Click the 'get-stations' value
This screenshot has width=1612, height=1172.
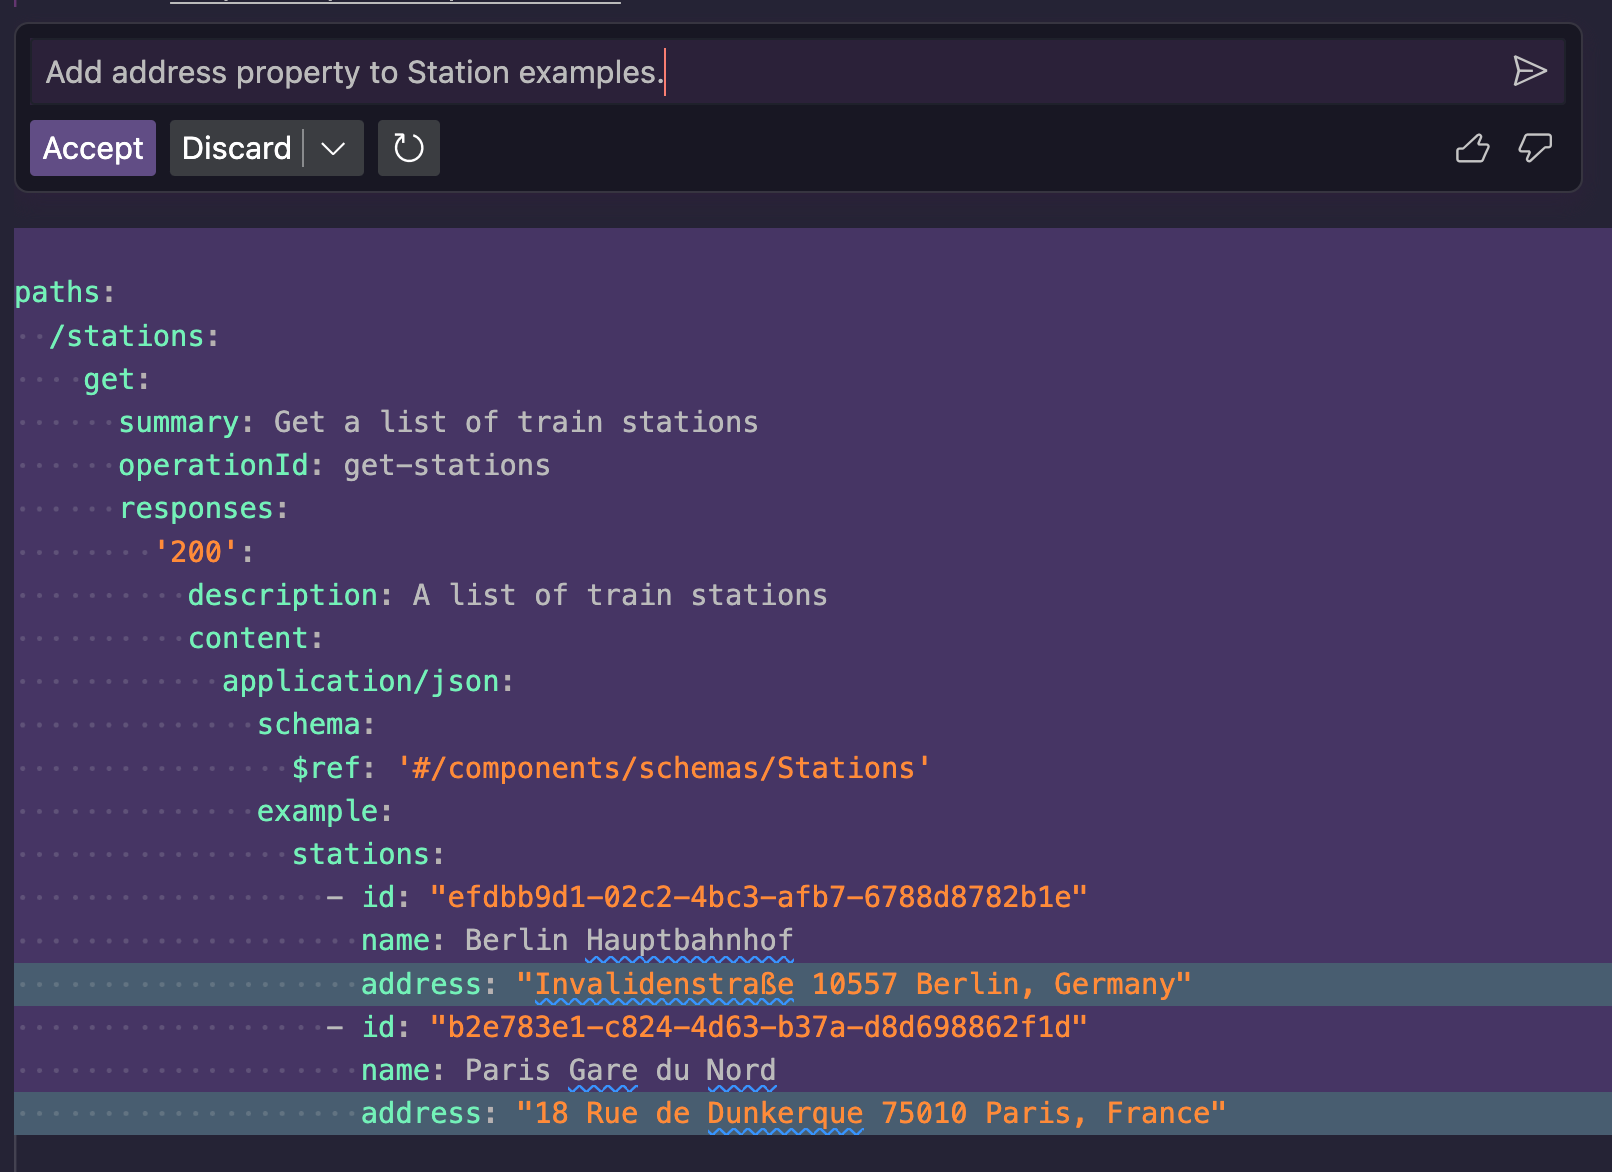coord(447,465)
